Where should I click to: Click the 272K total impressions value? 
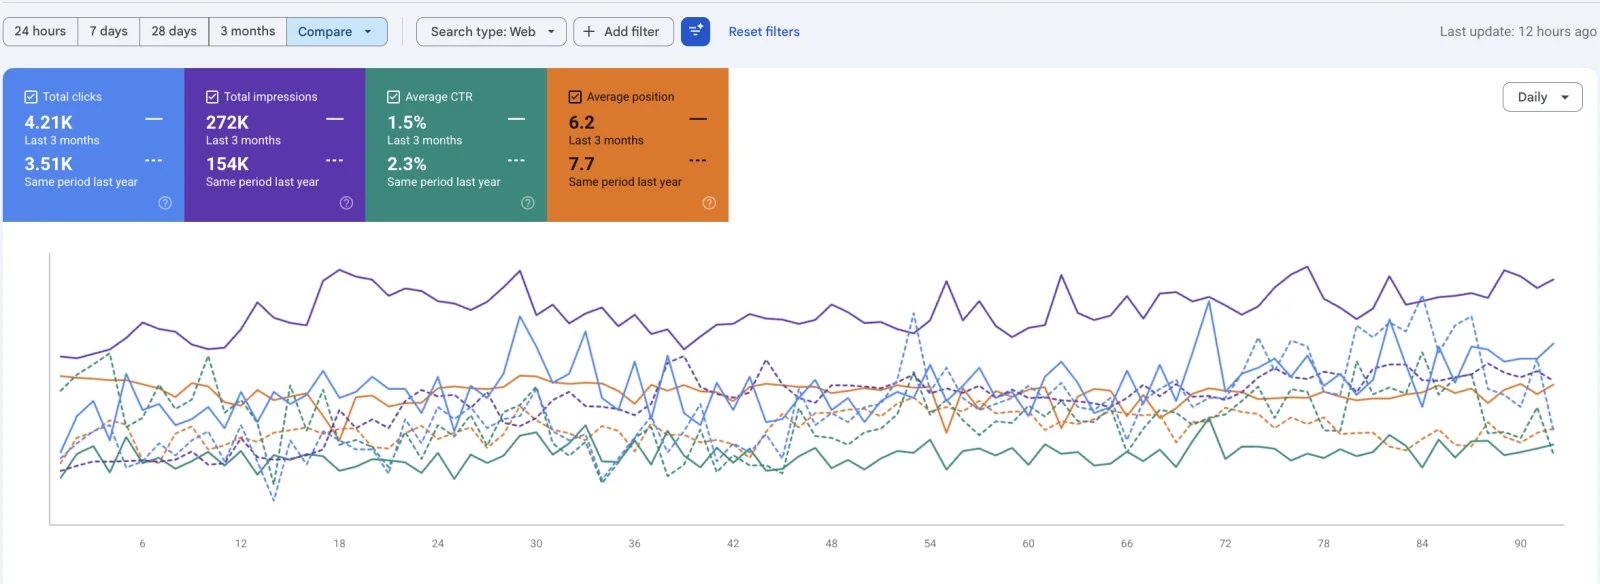point(227,122)
